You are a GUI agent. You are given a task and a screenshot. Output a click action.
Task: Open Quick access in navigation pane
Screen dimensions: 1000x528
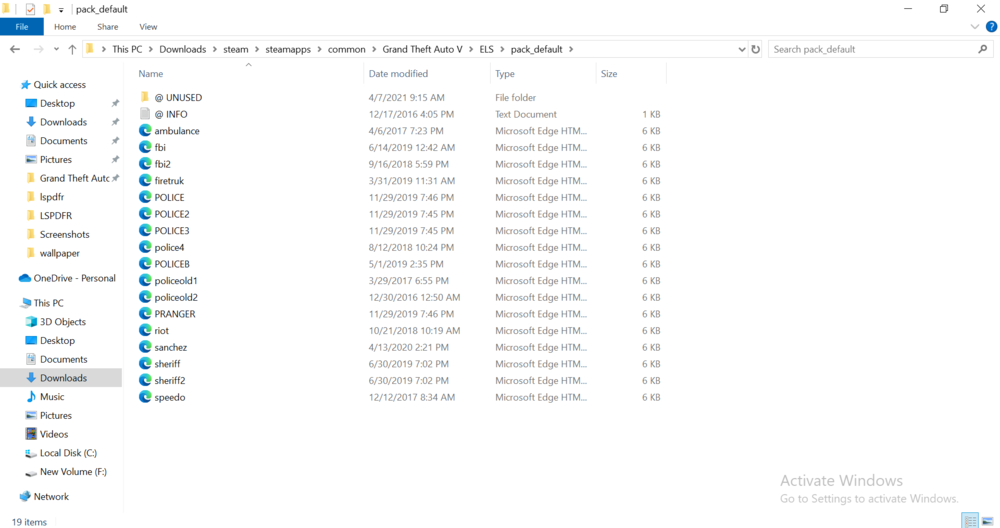pos(53,84)
